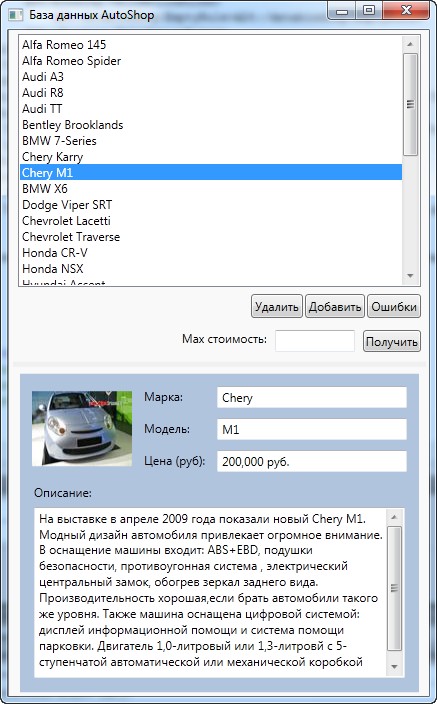Click the application icon in the title bar
The height and width of the screenshot is (704, 437).
pos(16,15)
